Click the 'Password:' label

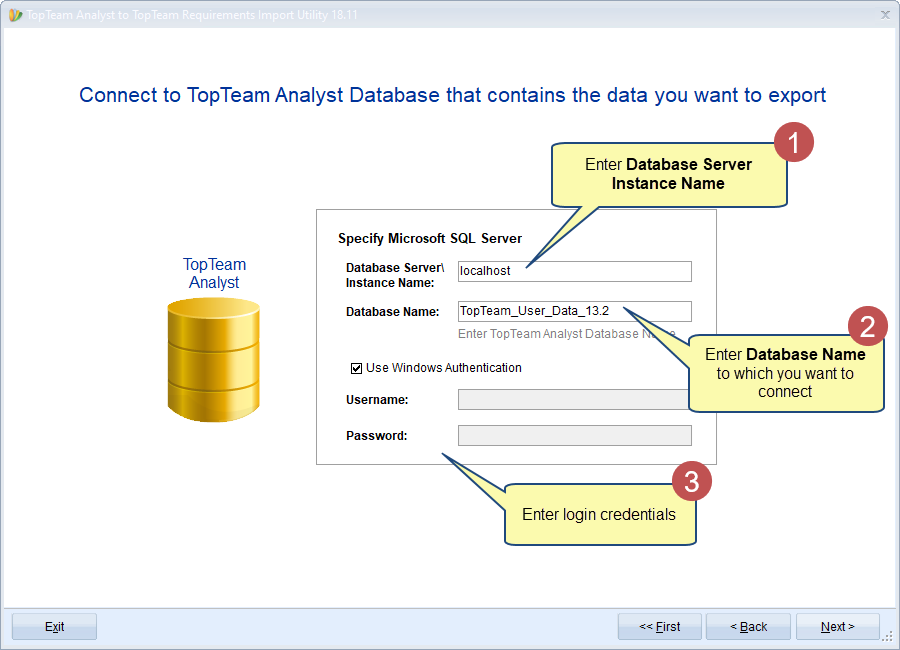377,436
